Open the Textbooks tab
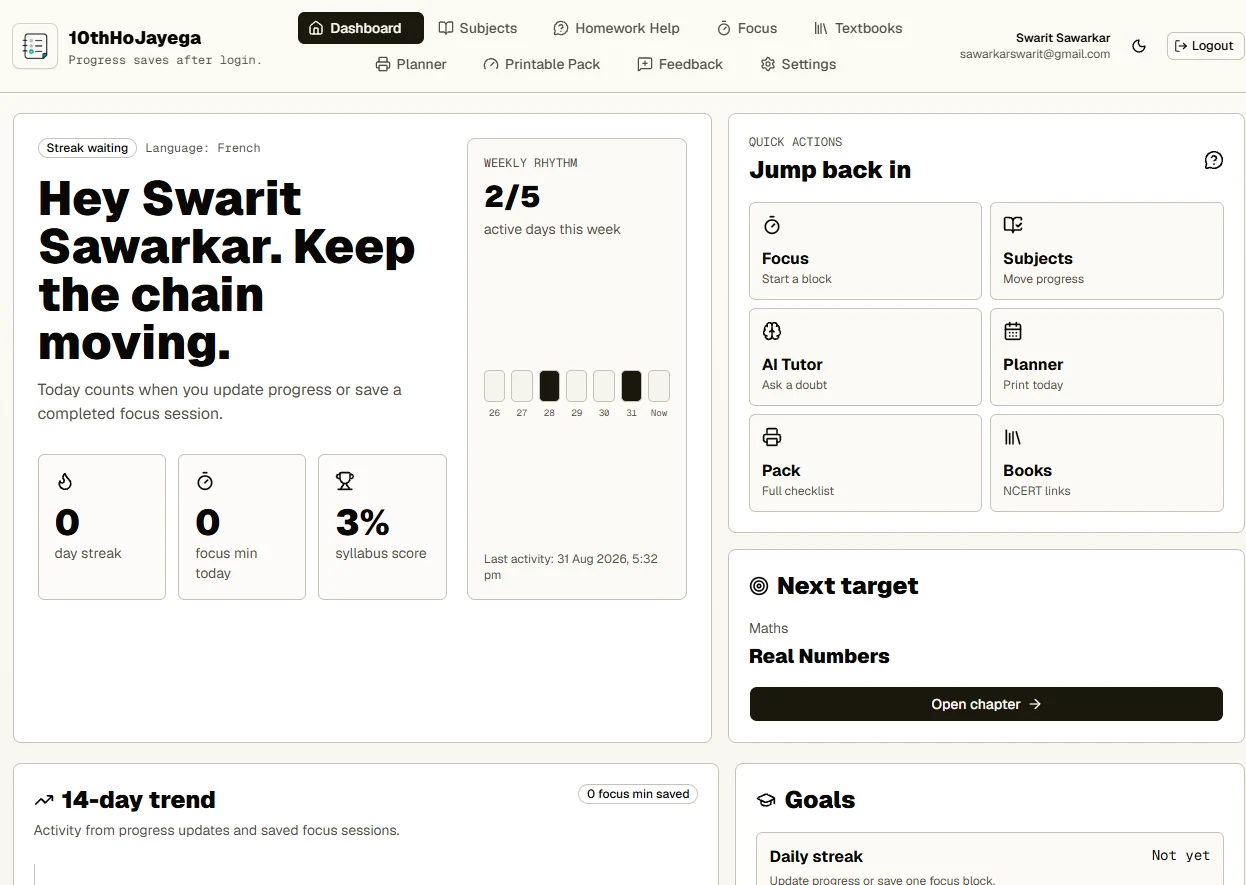1246x885 pixels. click(858, 28)
